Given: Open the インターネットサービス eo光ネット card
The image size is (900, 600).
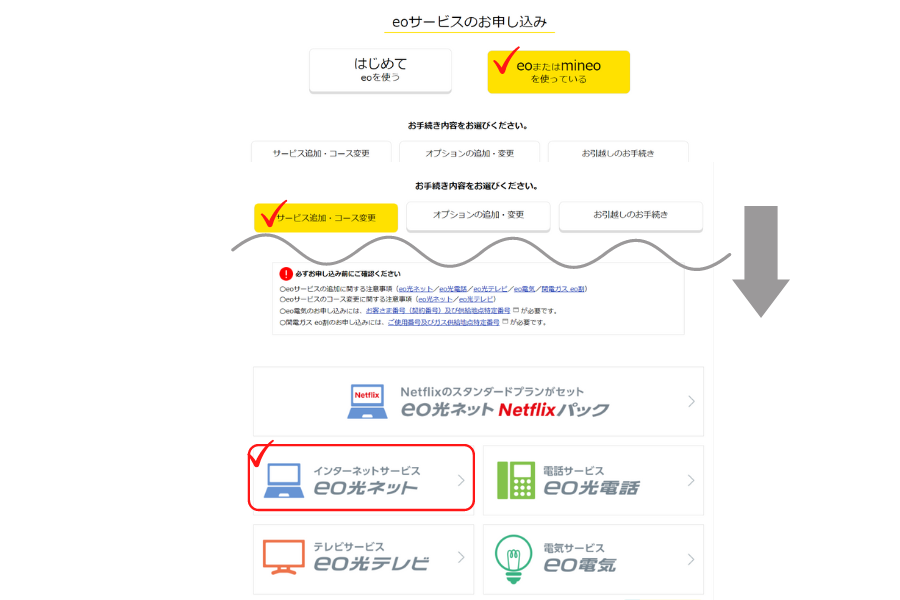Looking at the screenshot, I should click(x=362, y=478).
